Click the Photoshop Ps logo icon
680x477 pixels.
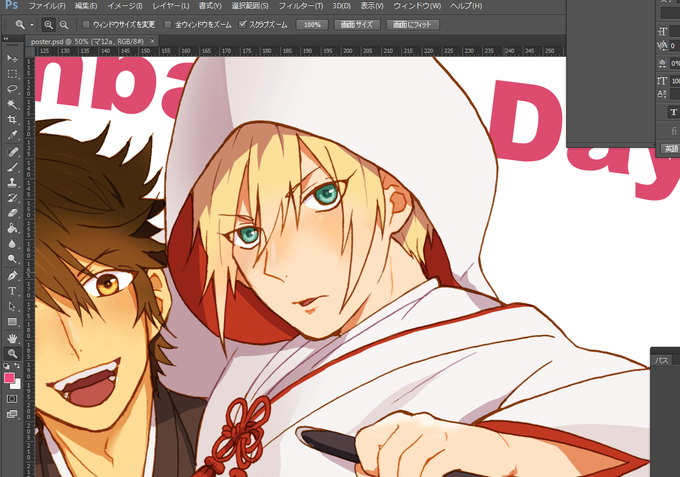12,5
